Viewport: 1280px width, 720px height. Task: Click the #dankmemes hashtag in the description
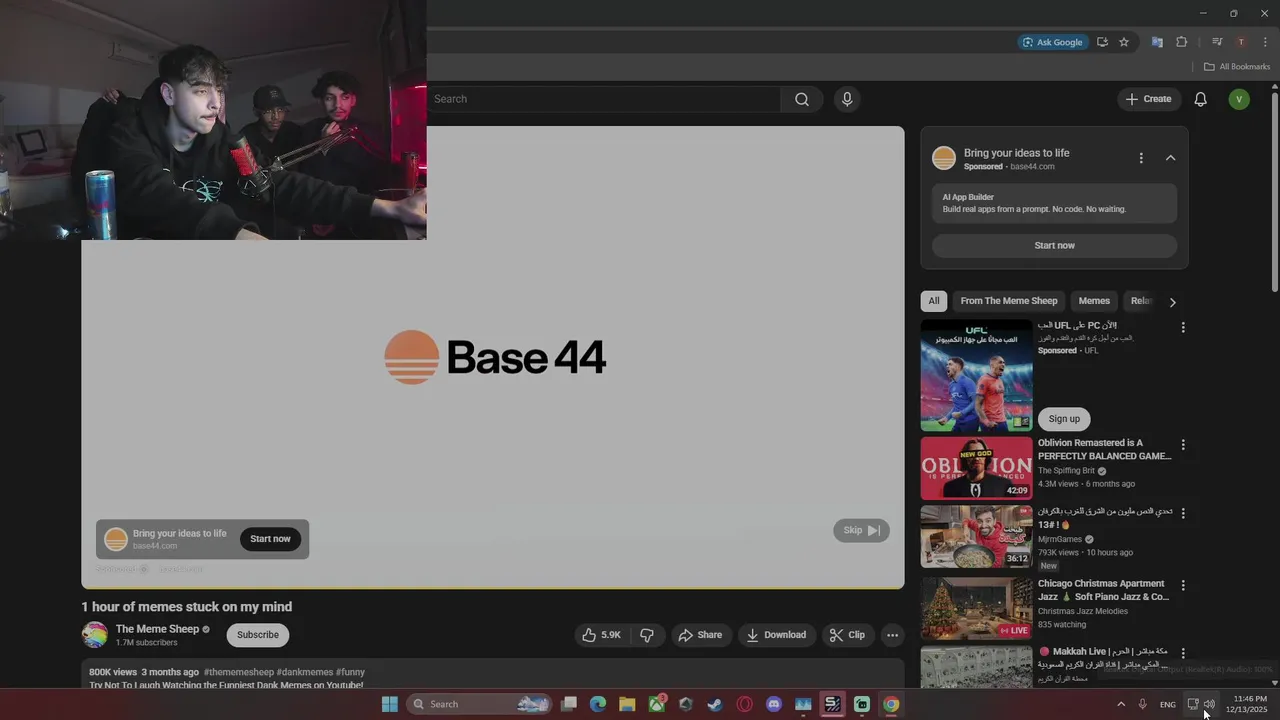pos(304,672)
